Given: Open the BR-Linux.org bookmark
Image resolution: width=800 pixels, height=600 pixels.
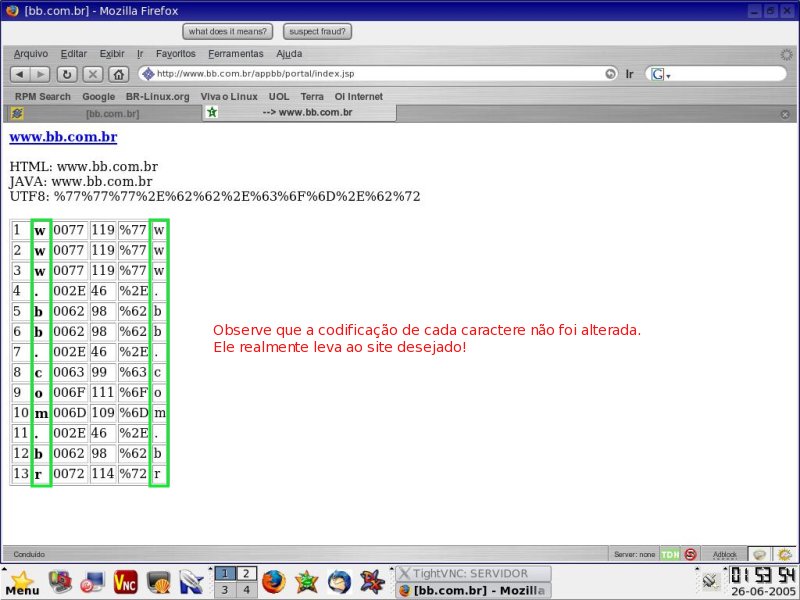Looking at the screenshot, I should (x=157, y=96).
